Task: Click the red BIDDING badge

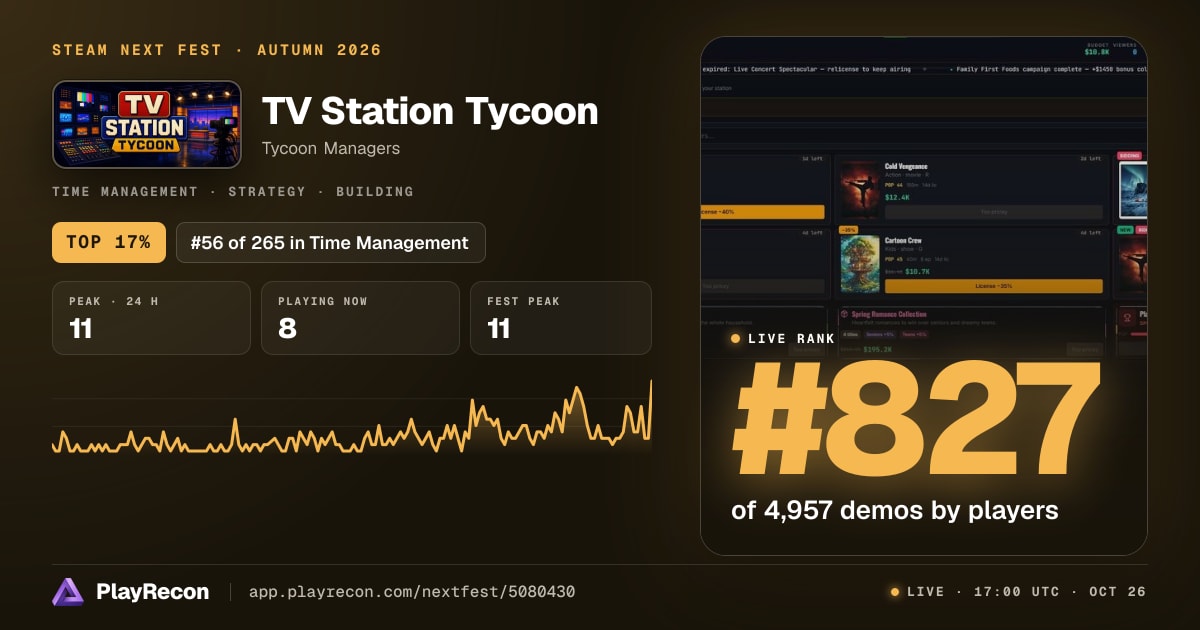Action: coord(1130,157)
